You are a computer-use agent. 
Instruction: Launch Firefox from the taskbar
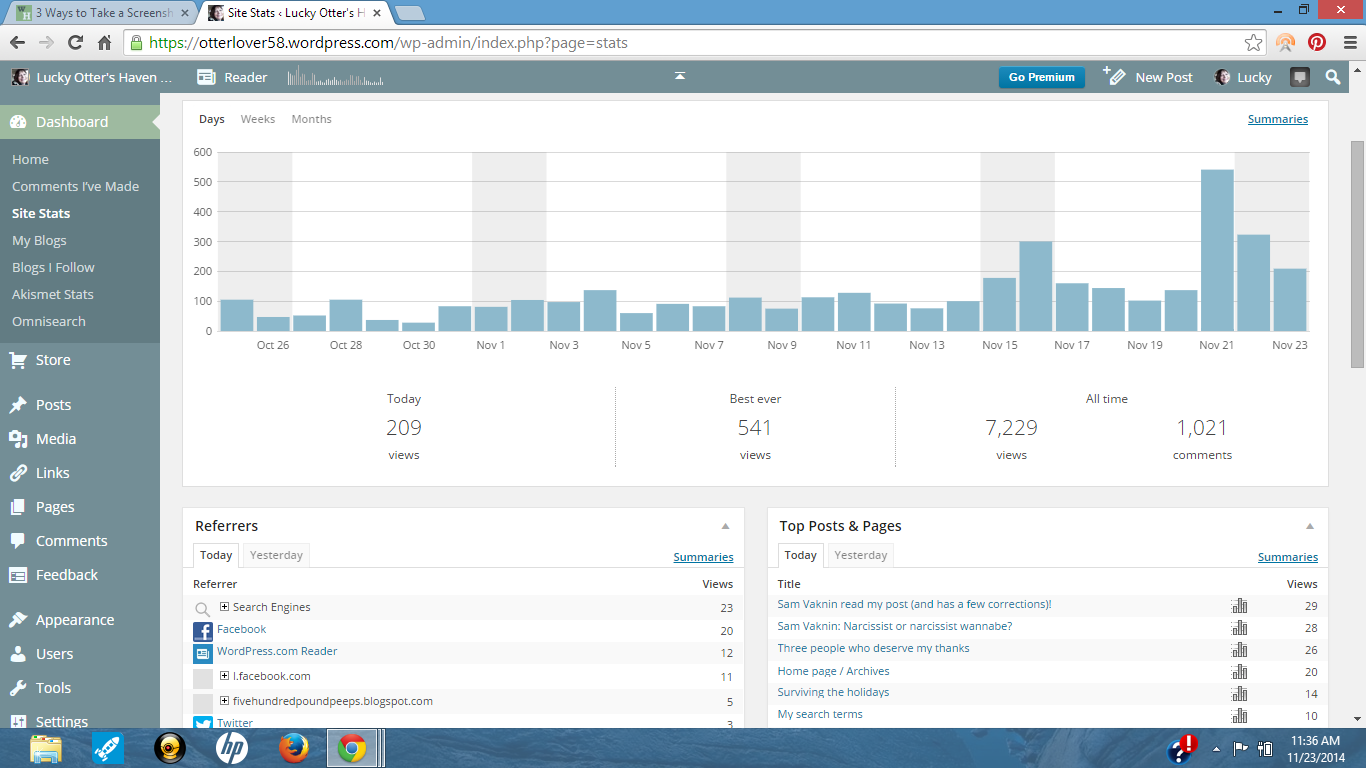coord(293,748)
